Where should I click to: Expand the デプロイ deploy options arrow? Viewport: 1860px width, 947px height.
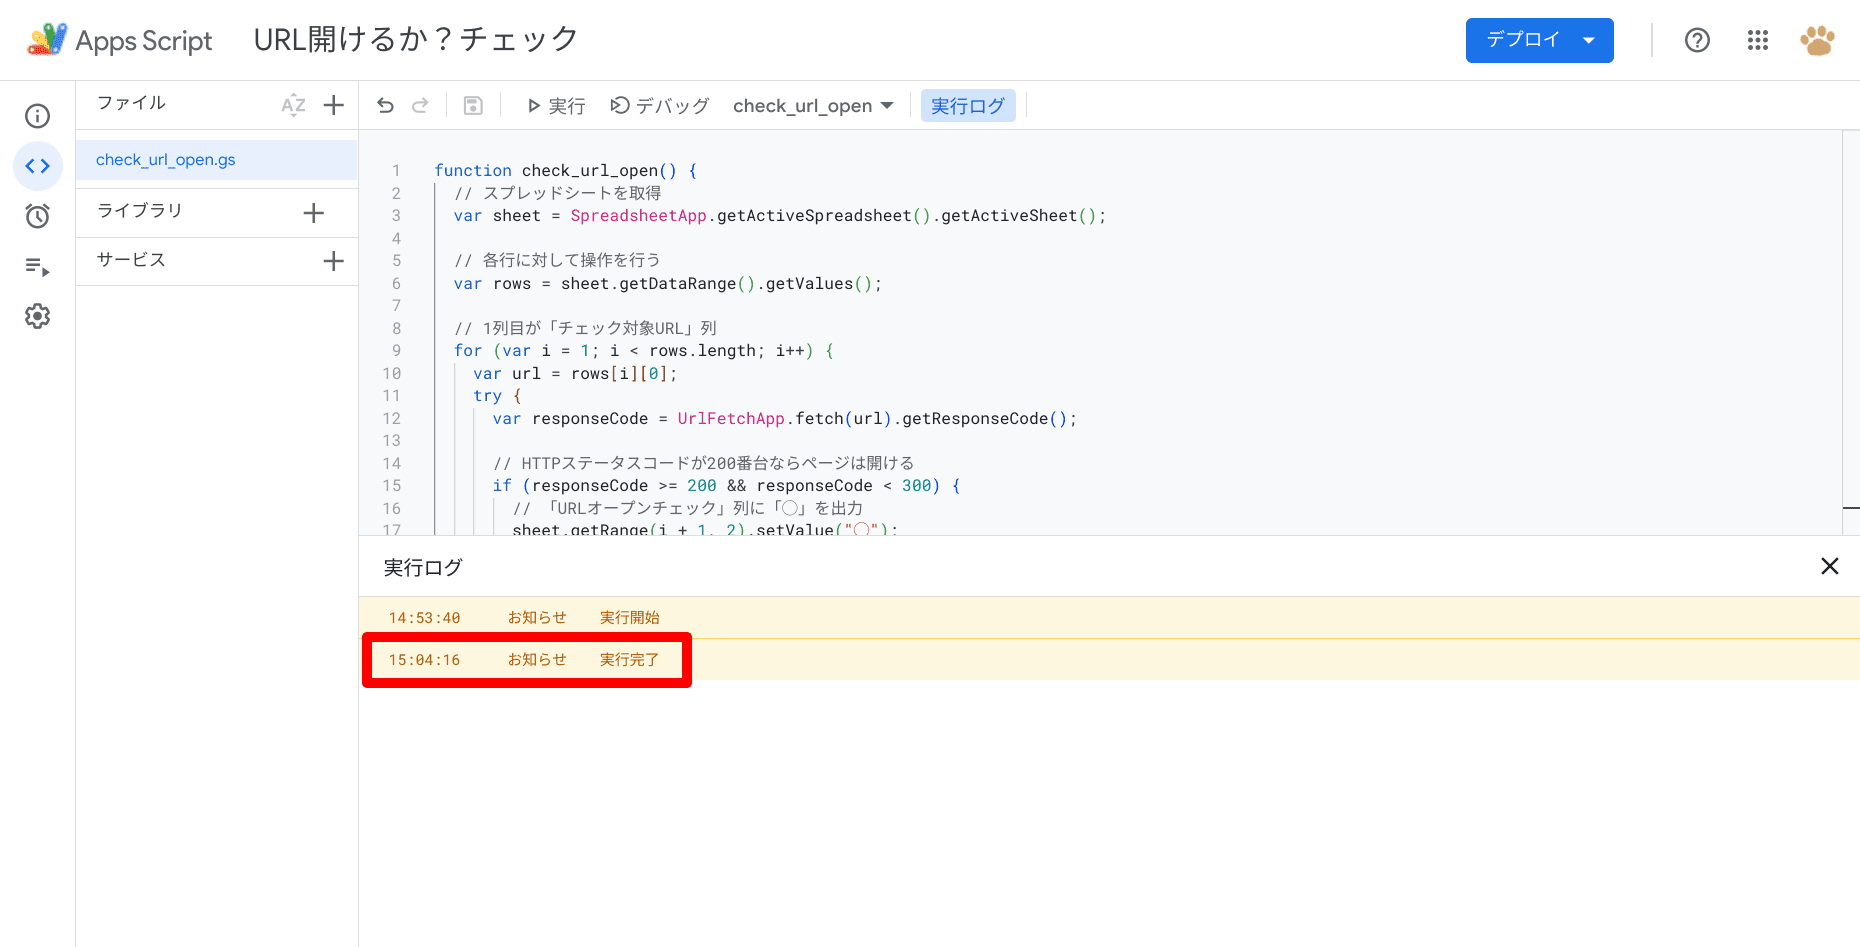pos(1588,40)
